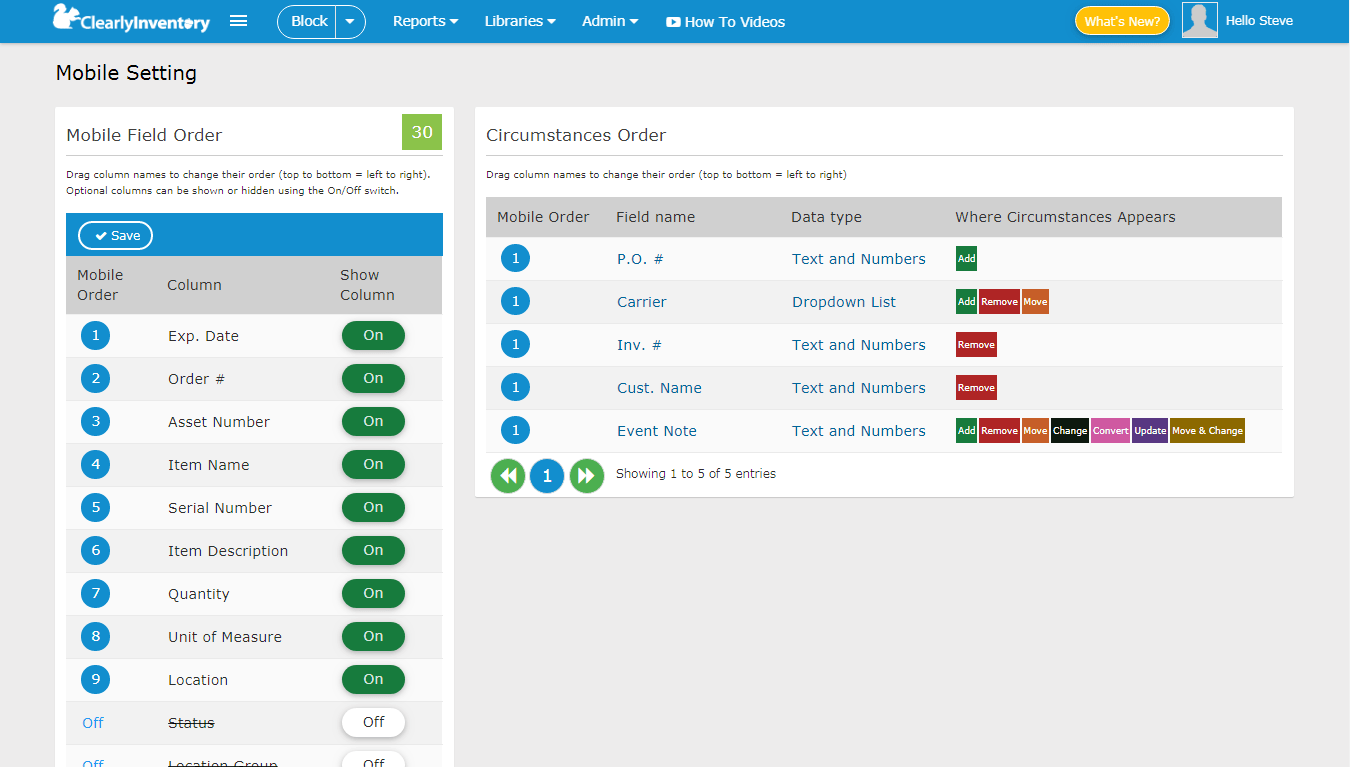Image resolution: width=1350 pixels, height=767 pixels.
Task: Click the order circle beside P.O. #
Action: tap(515, 259)
